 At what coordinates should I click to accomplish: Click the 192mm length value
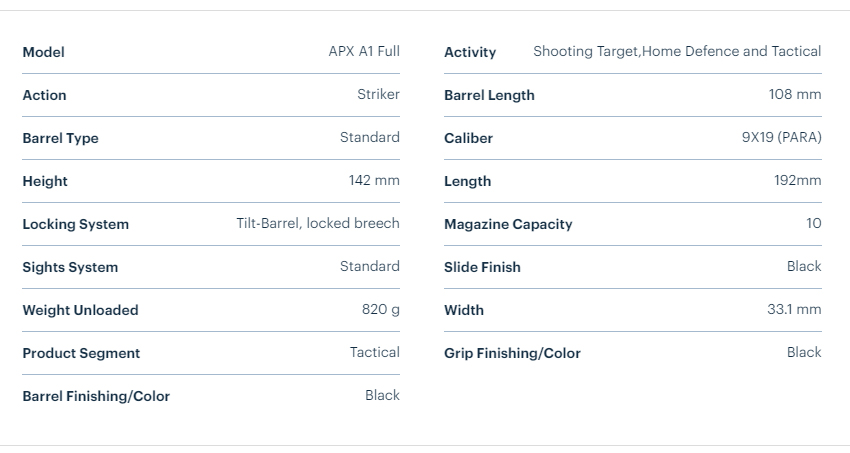(797, 180)
